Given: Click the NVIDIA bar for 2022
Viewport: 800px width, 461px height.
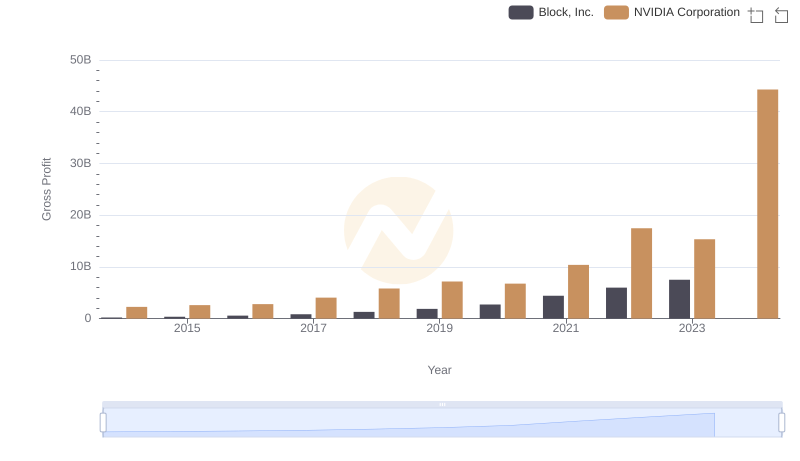Looking at the screenshot, I should [x=641, y=273].
